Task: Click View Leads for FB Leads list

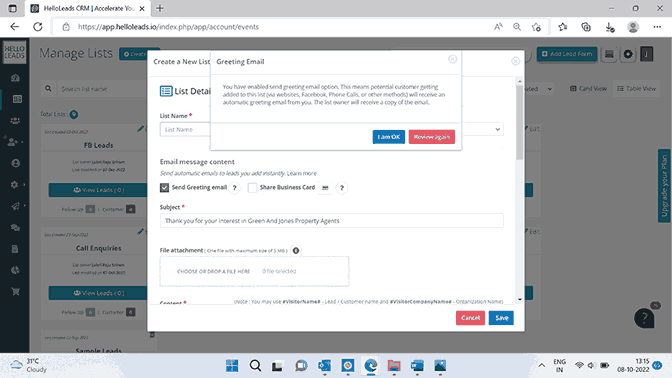Action: [98, 190]
